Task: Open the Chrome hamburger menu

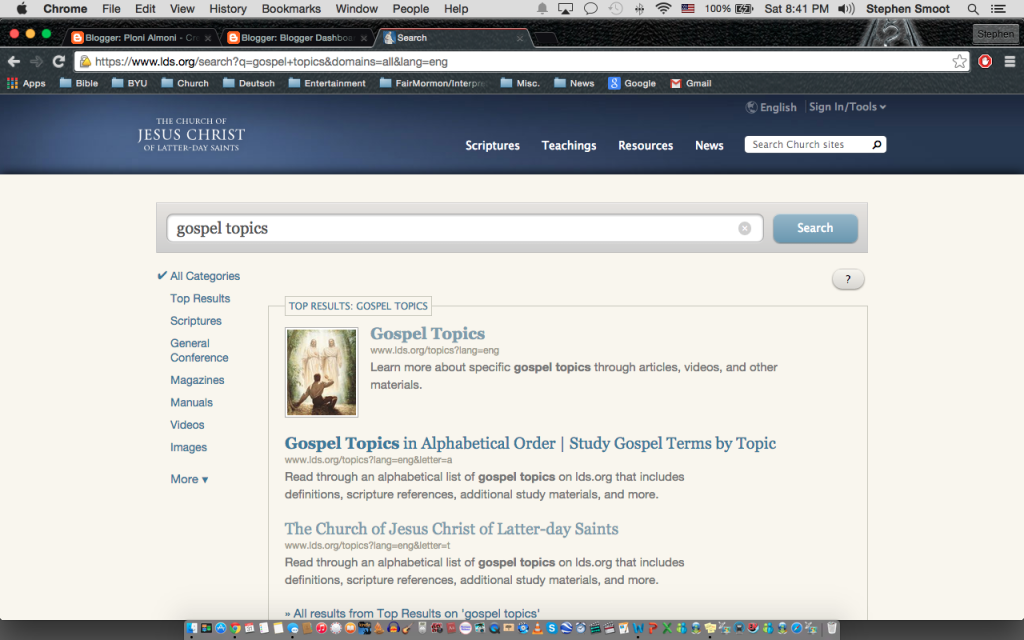Action: pos(1010,61)
